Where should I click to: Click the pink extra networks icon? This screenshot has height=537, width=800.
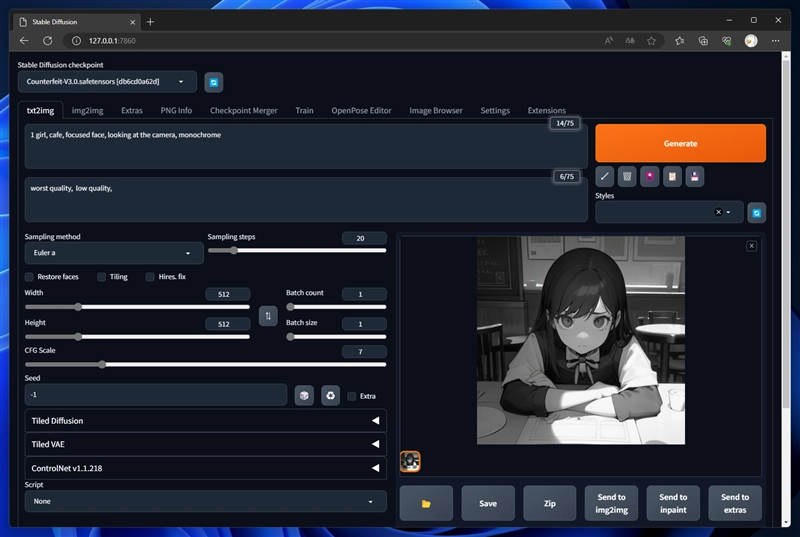(649, 176)
